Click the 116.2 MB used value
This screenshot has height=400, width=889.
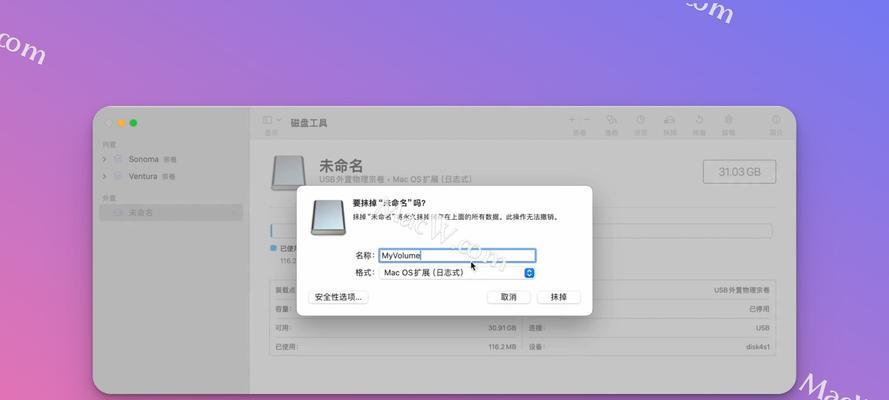coord(502,347)
